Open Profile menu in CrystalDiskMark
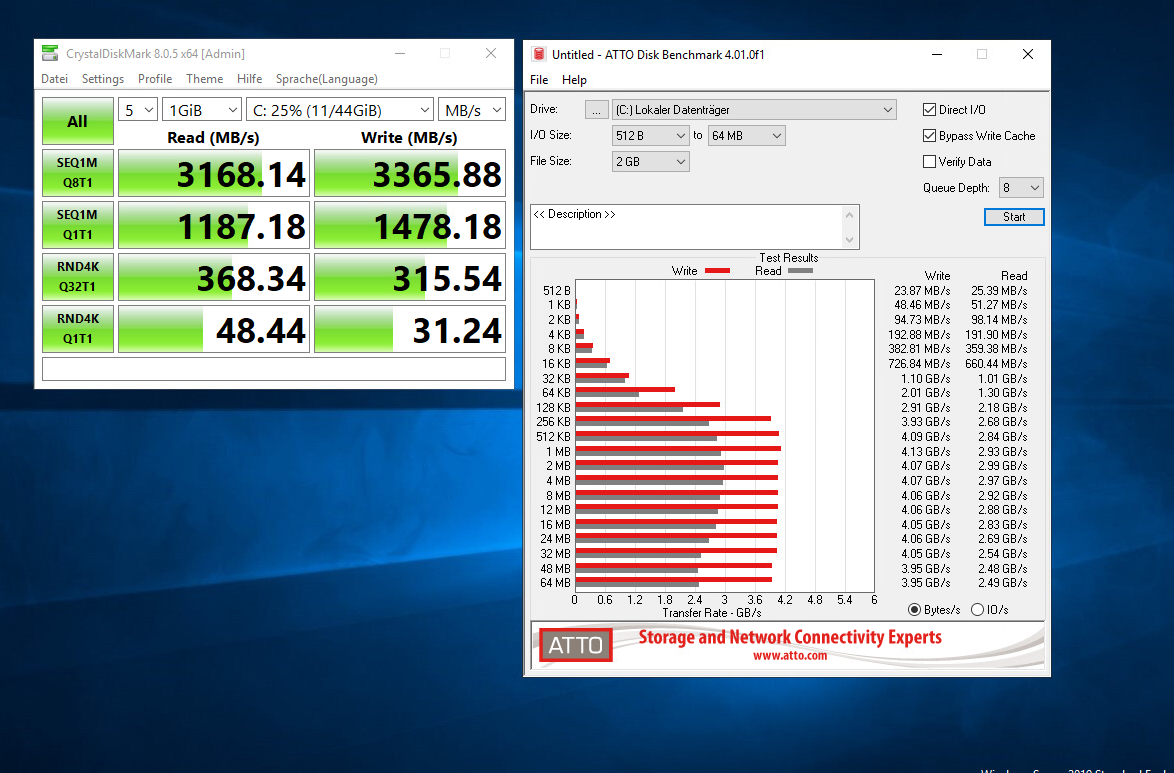This screenshot has width=1174, height=773. 155,79
